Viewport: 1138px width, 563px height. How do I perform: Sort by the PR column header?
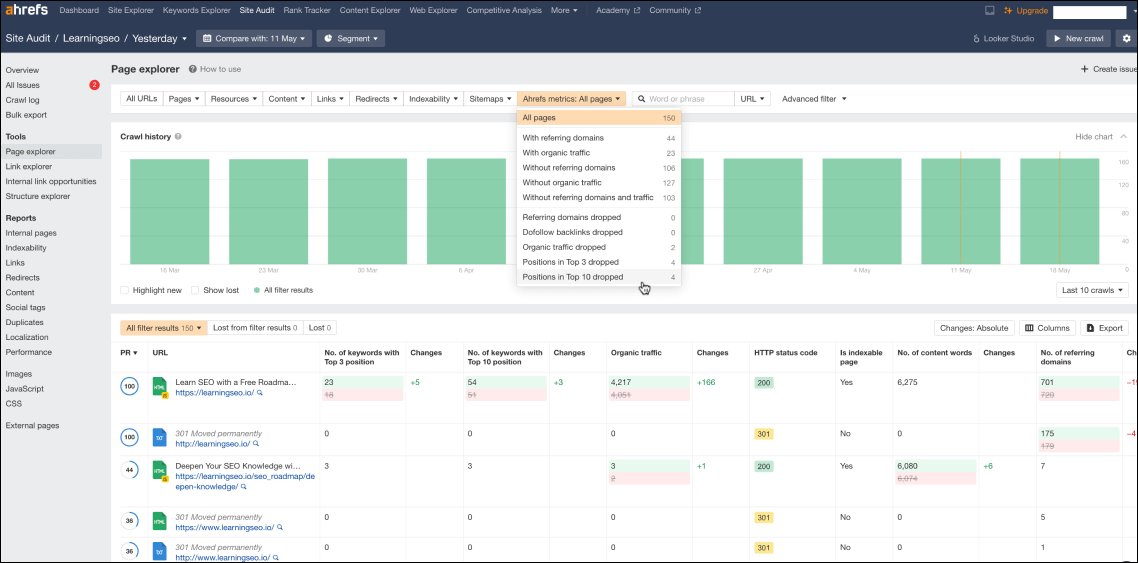[128, 353]
